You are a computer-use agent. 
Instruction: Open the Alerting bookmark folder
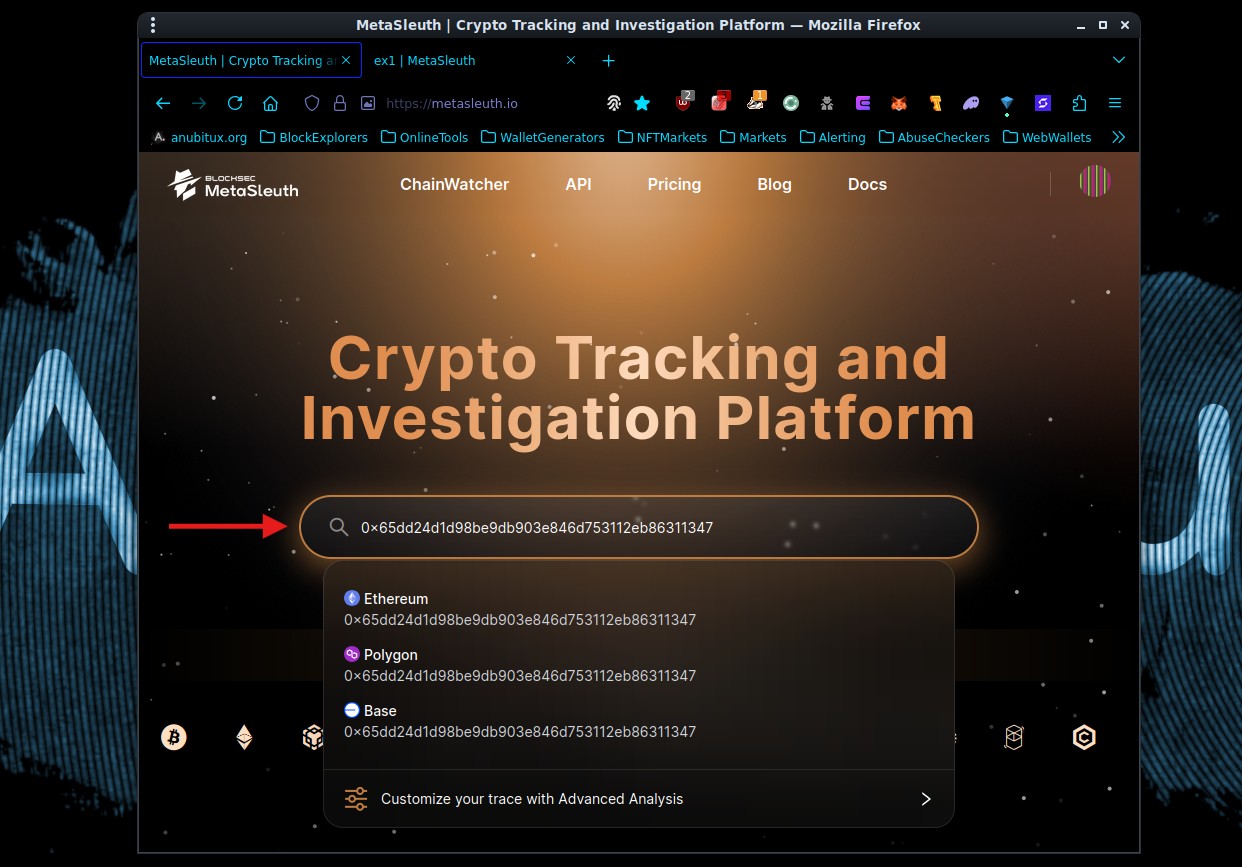tap(832, 137)
